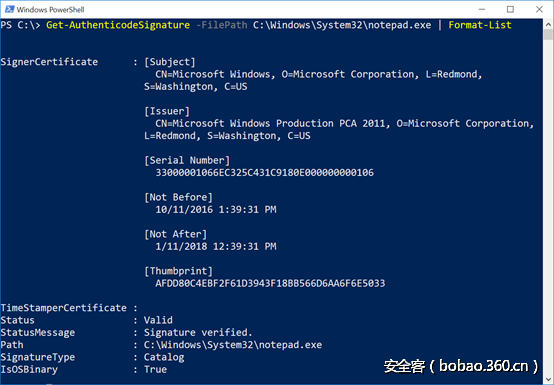Click the [Not Before] heading
554x385 pixels.
click(178, 197)
